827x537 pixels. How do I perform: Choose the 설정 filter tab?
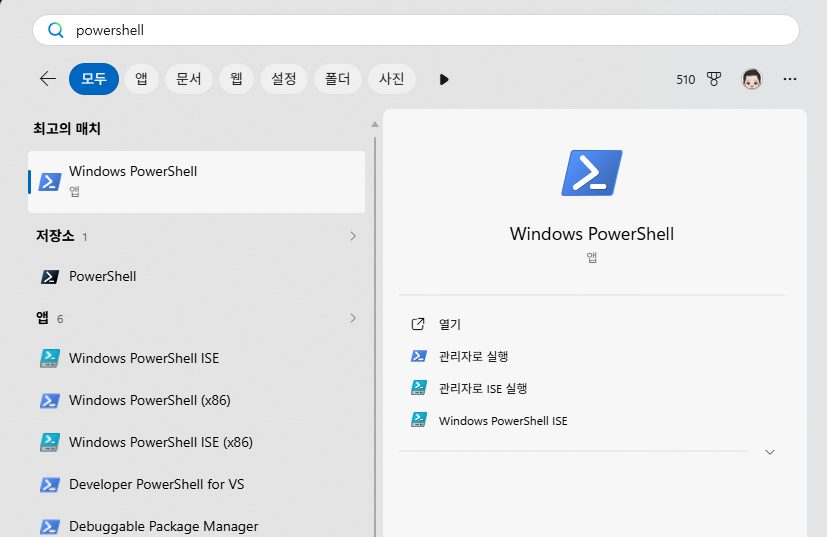(x=284, y=79)
